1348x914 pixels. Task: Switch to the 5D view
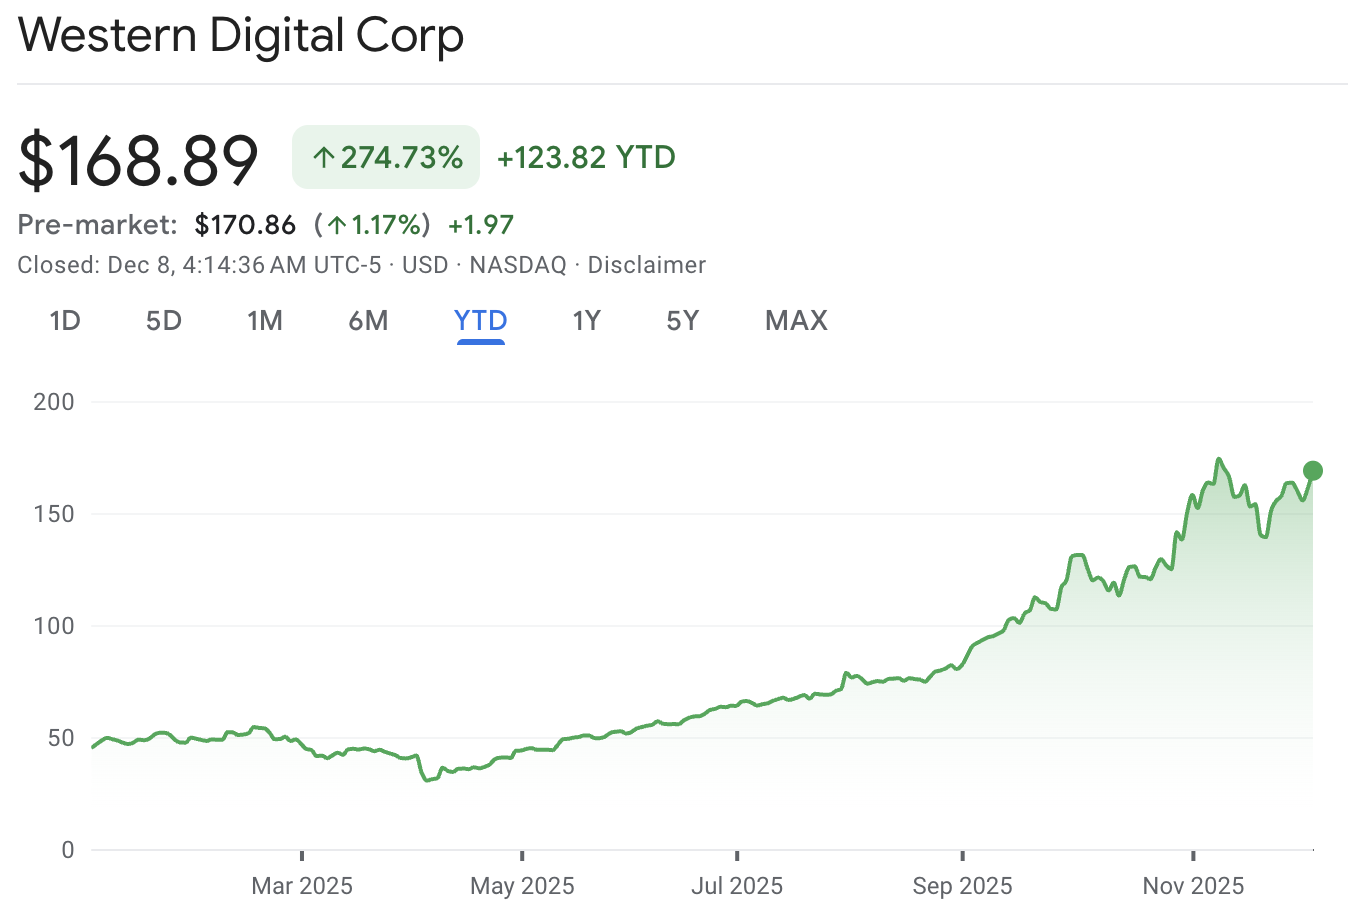(x=163, y=320)
